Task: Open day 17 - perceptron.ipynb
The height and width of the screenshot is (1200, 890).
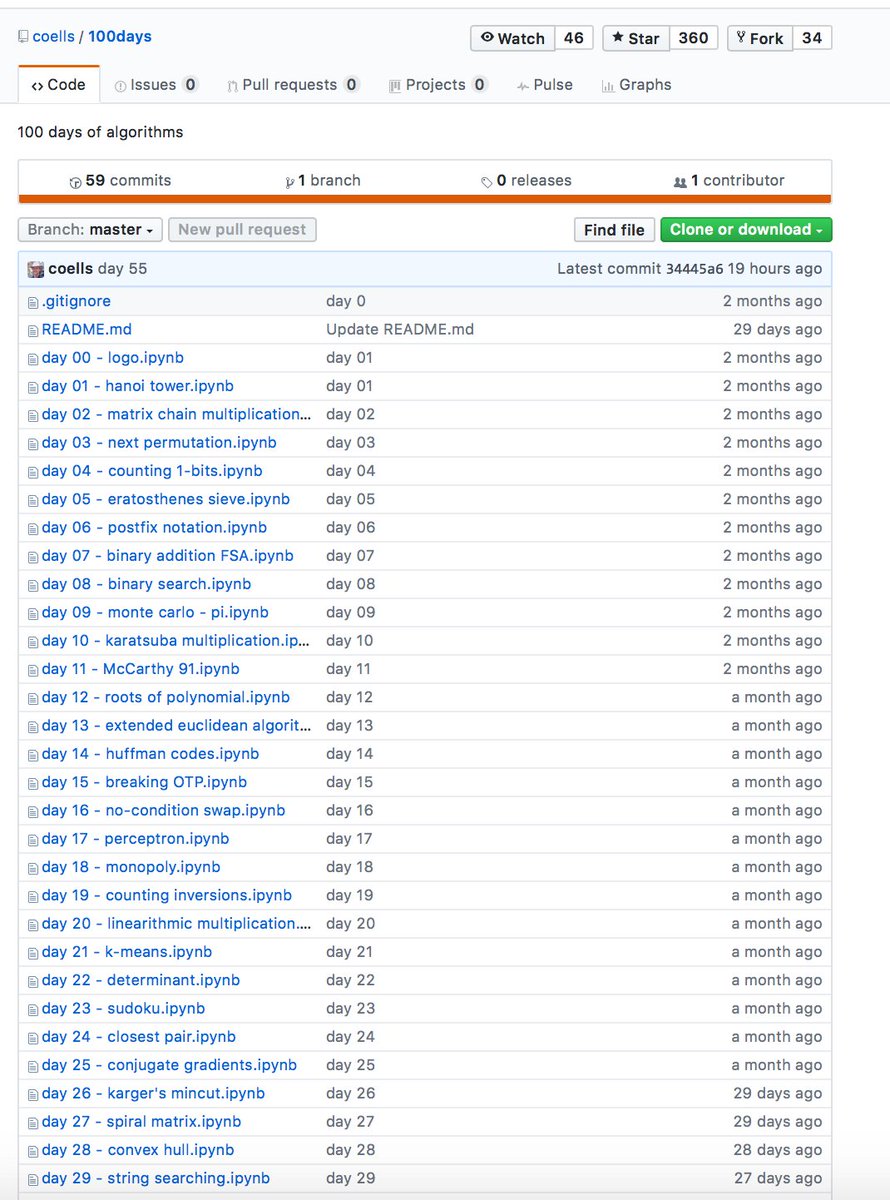Action: pos(135,839)
